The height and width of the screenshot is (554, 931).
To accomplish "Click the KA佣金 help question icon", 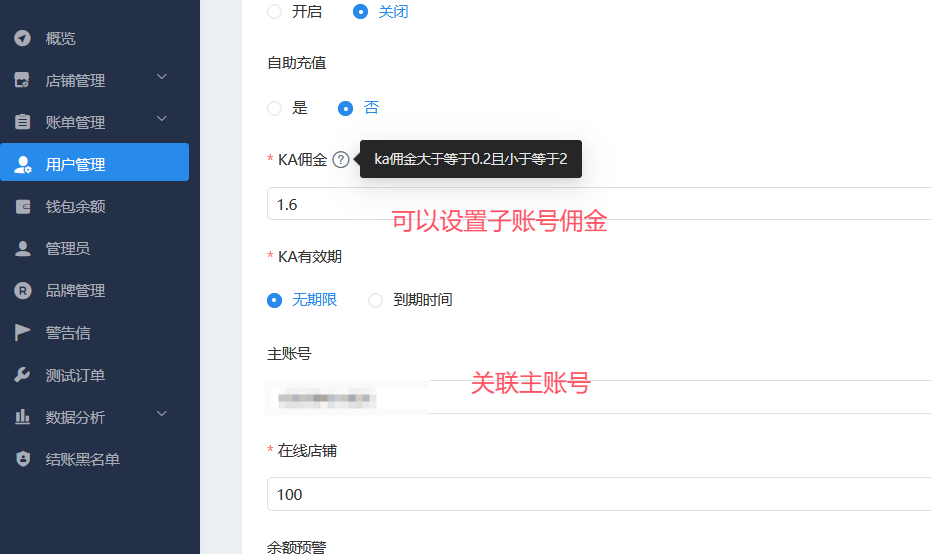I will [x=341, y=160].
